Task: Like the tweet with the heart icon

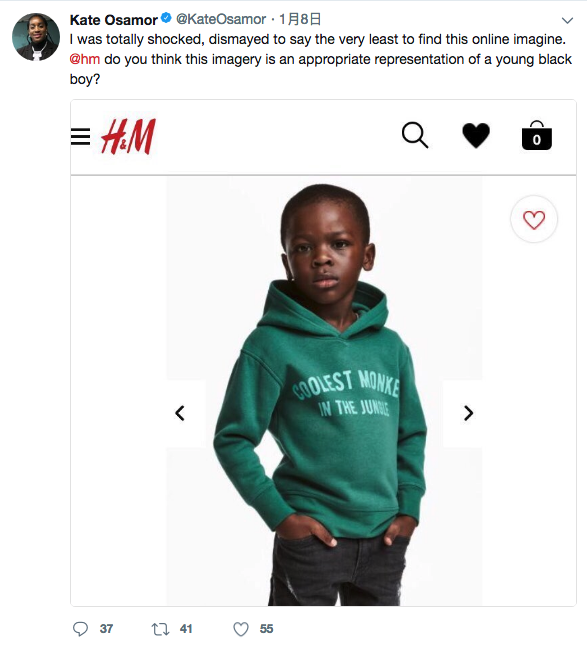Action: (241, 629)
